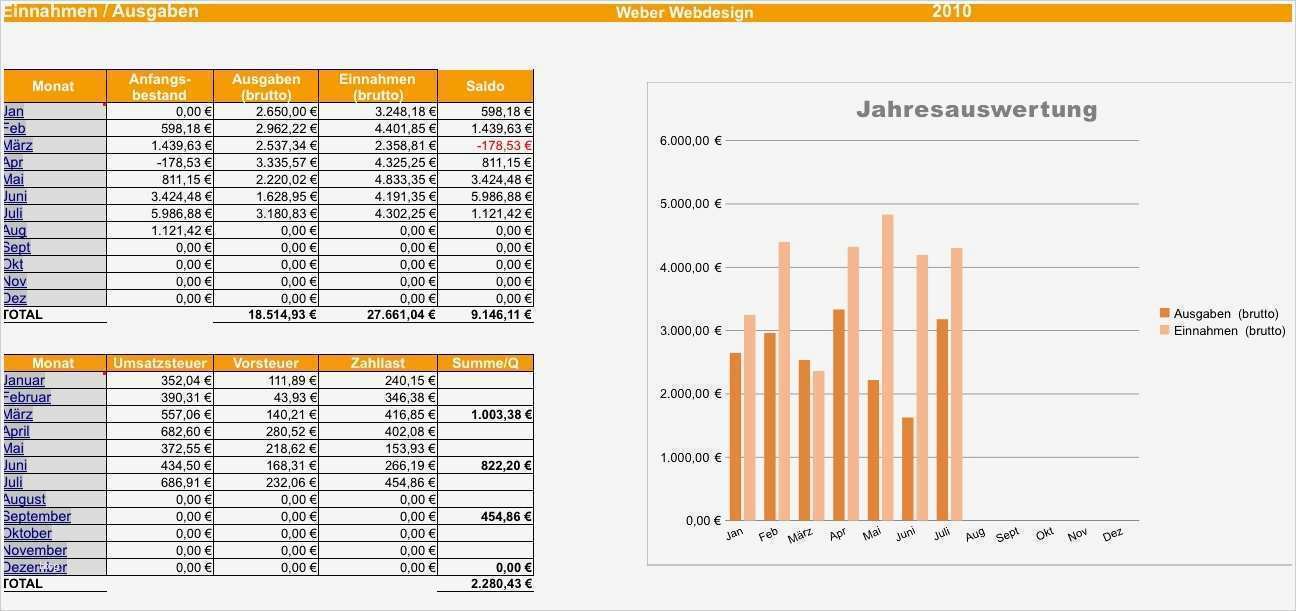Viewport: 1296px width, 611px height.
Task: Click the TOTAL value 9.146,11 €
Action: pos(502,313)
